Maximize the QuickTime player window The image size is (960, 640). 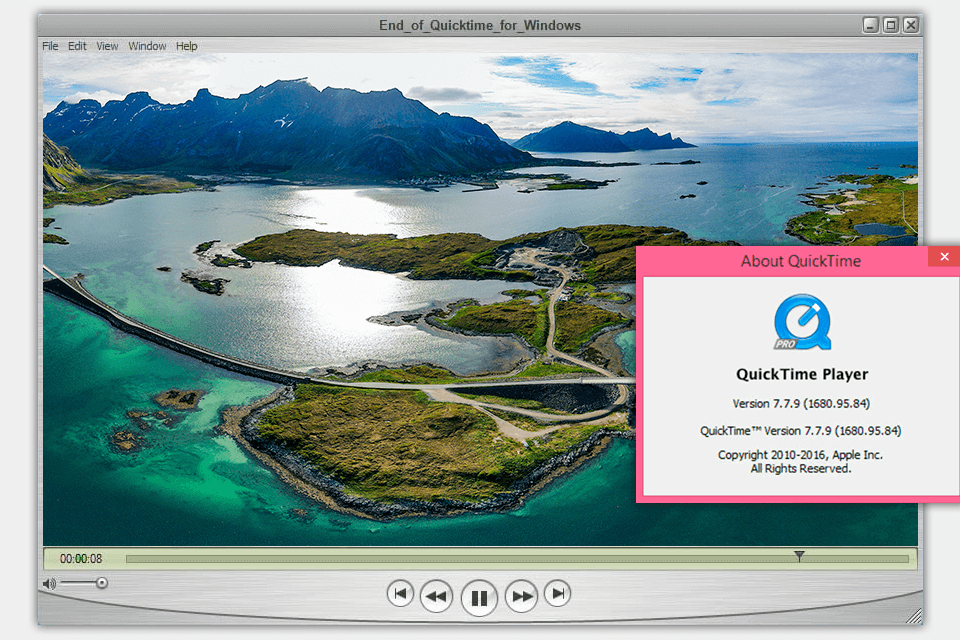point(891,25)
